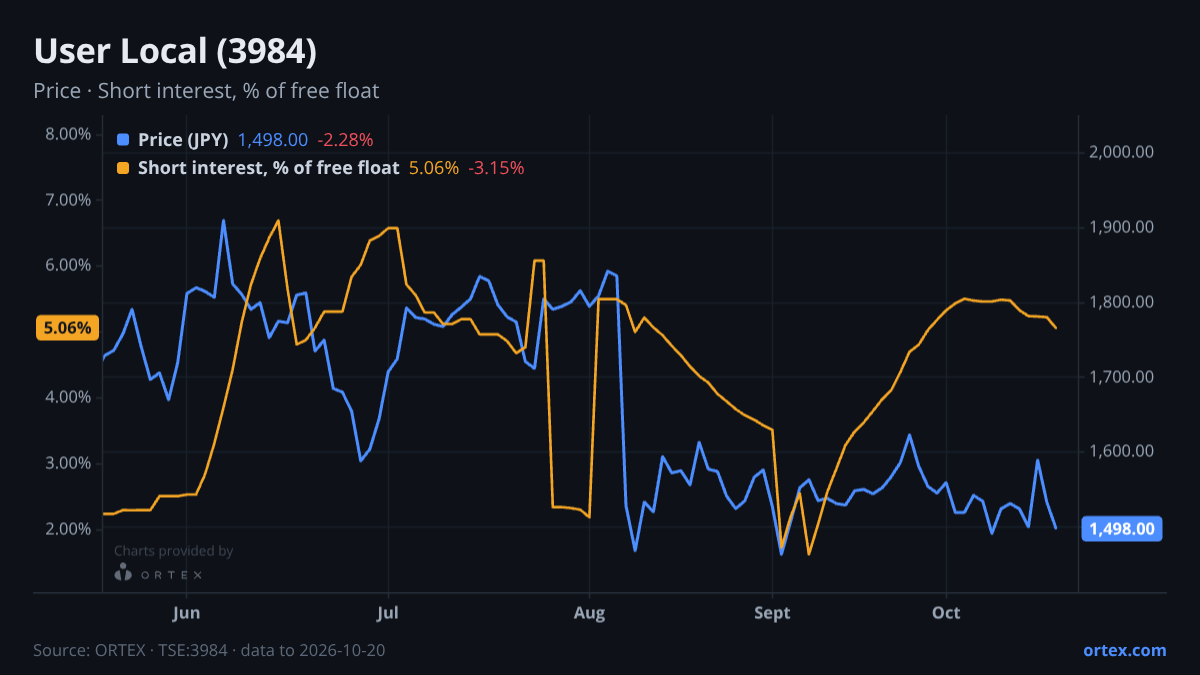Click the 'Jun' x-axis label
The width and height of the screenshot is (1200, 675).
[x=186, y=612]
